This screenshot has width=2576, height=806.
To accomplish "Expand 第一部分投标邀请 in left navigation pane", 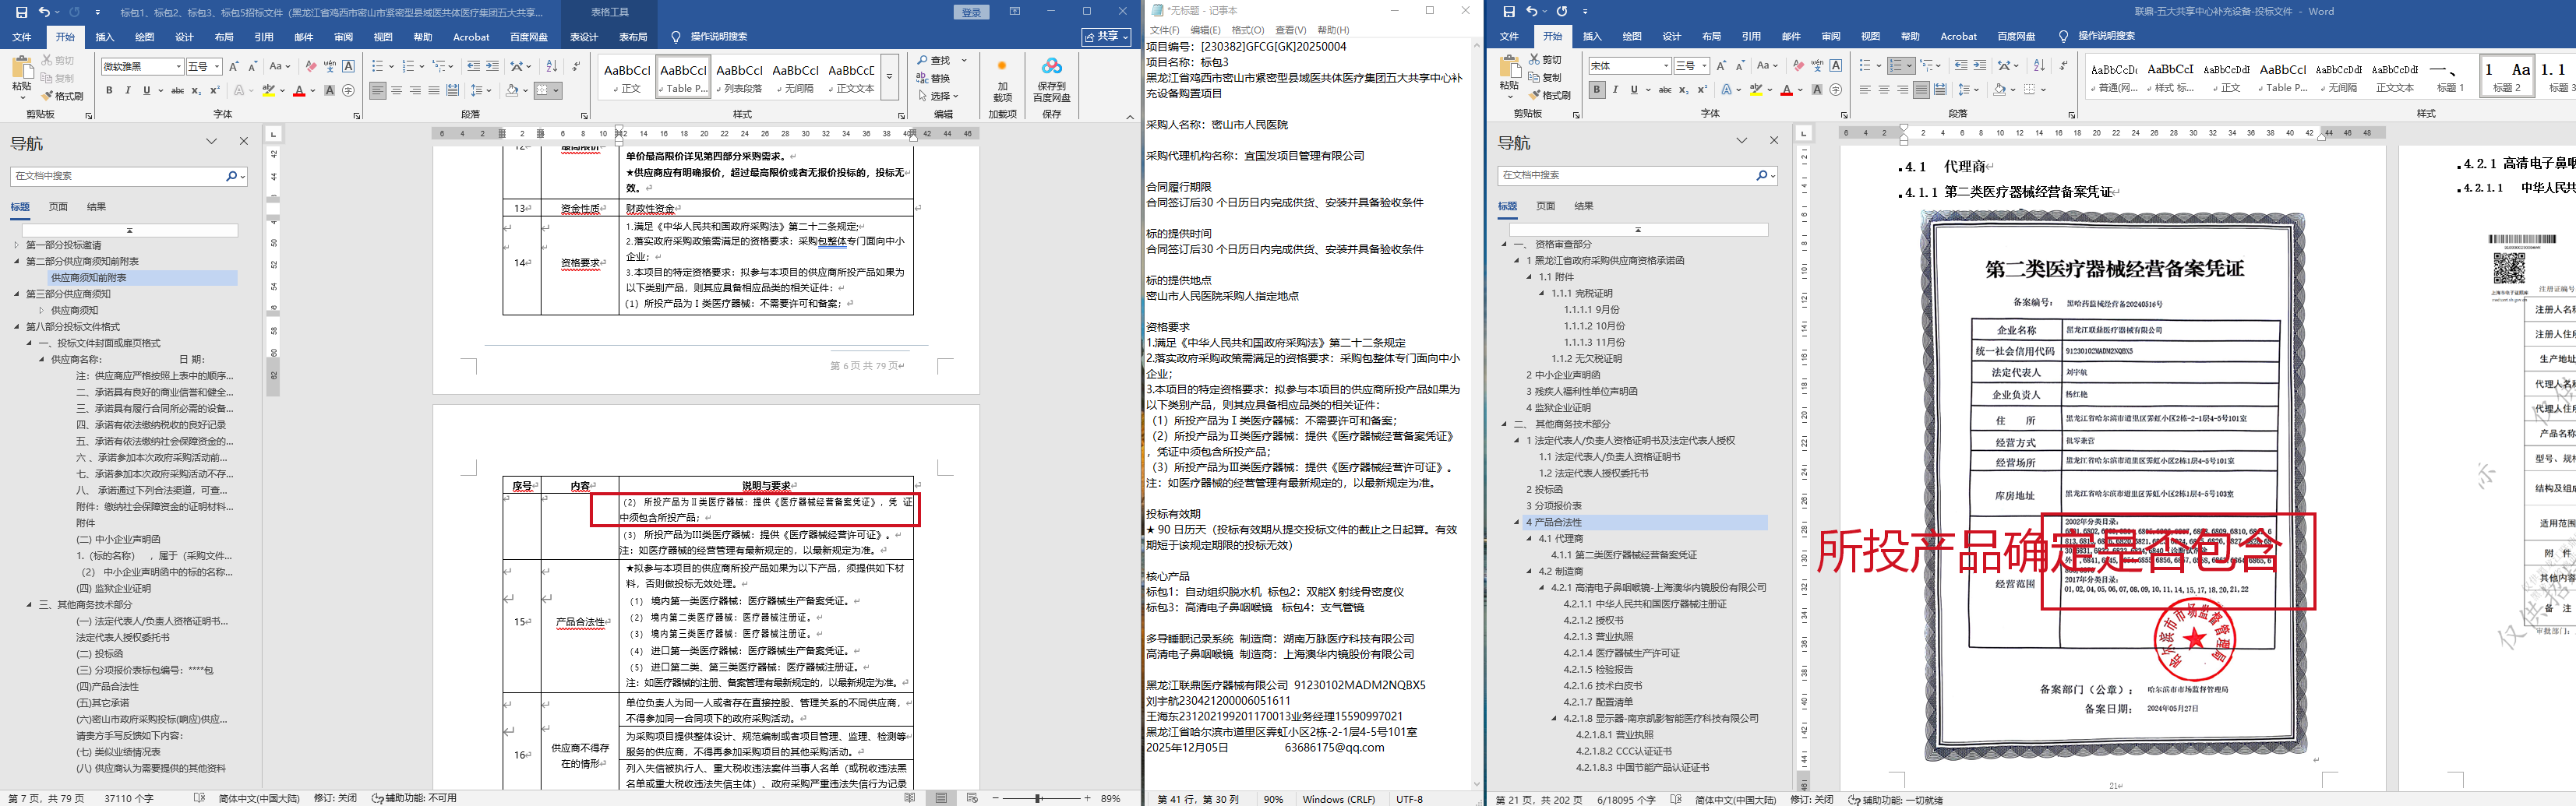I will coord(16,245).
